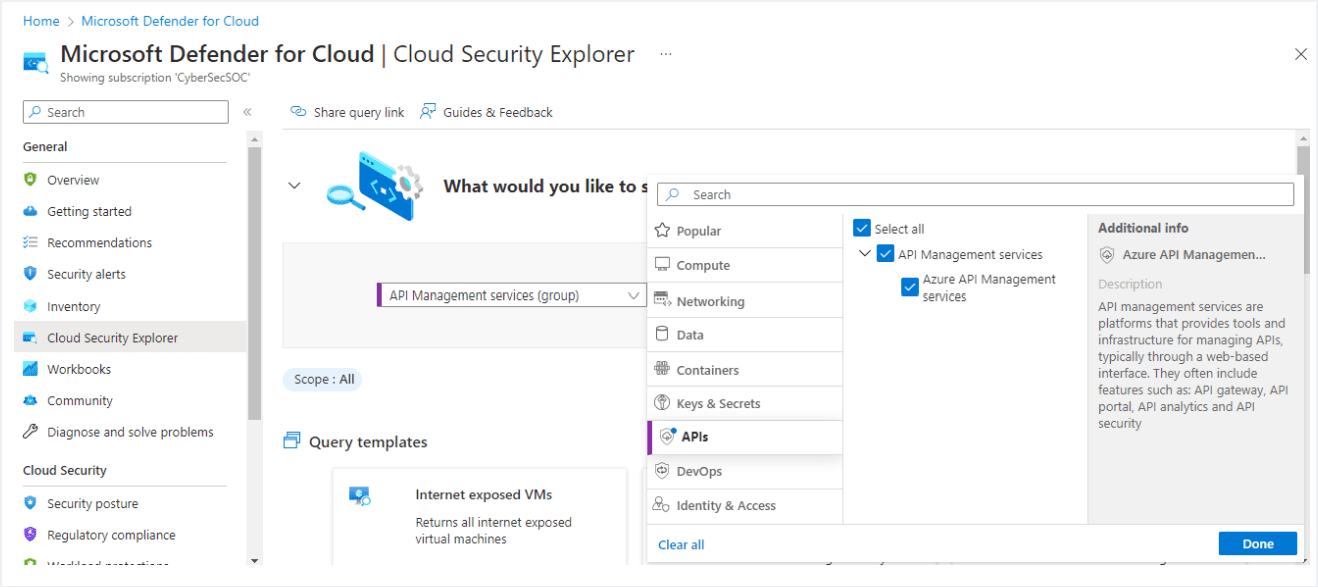Click the Clear all link
Image resolution: width=1318 pixels, height=588 pixels.
(x=679, y=543)
